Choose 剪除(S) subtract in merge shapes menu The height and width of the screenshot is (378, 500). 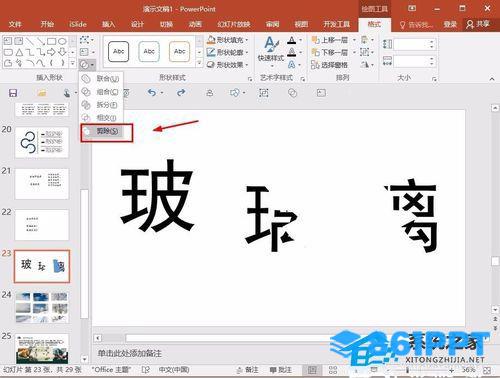[x=106, y=131]
